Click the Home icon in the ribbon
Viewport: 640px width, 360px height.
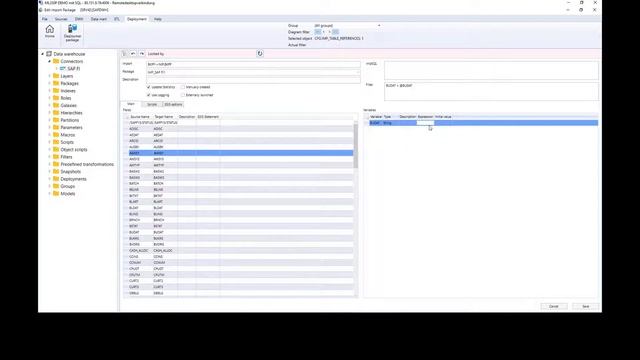[49, 29]
